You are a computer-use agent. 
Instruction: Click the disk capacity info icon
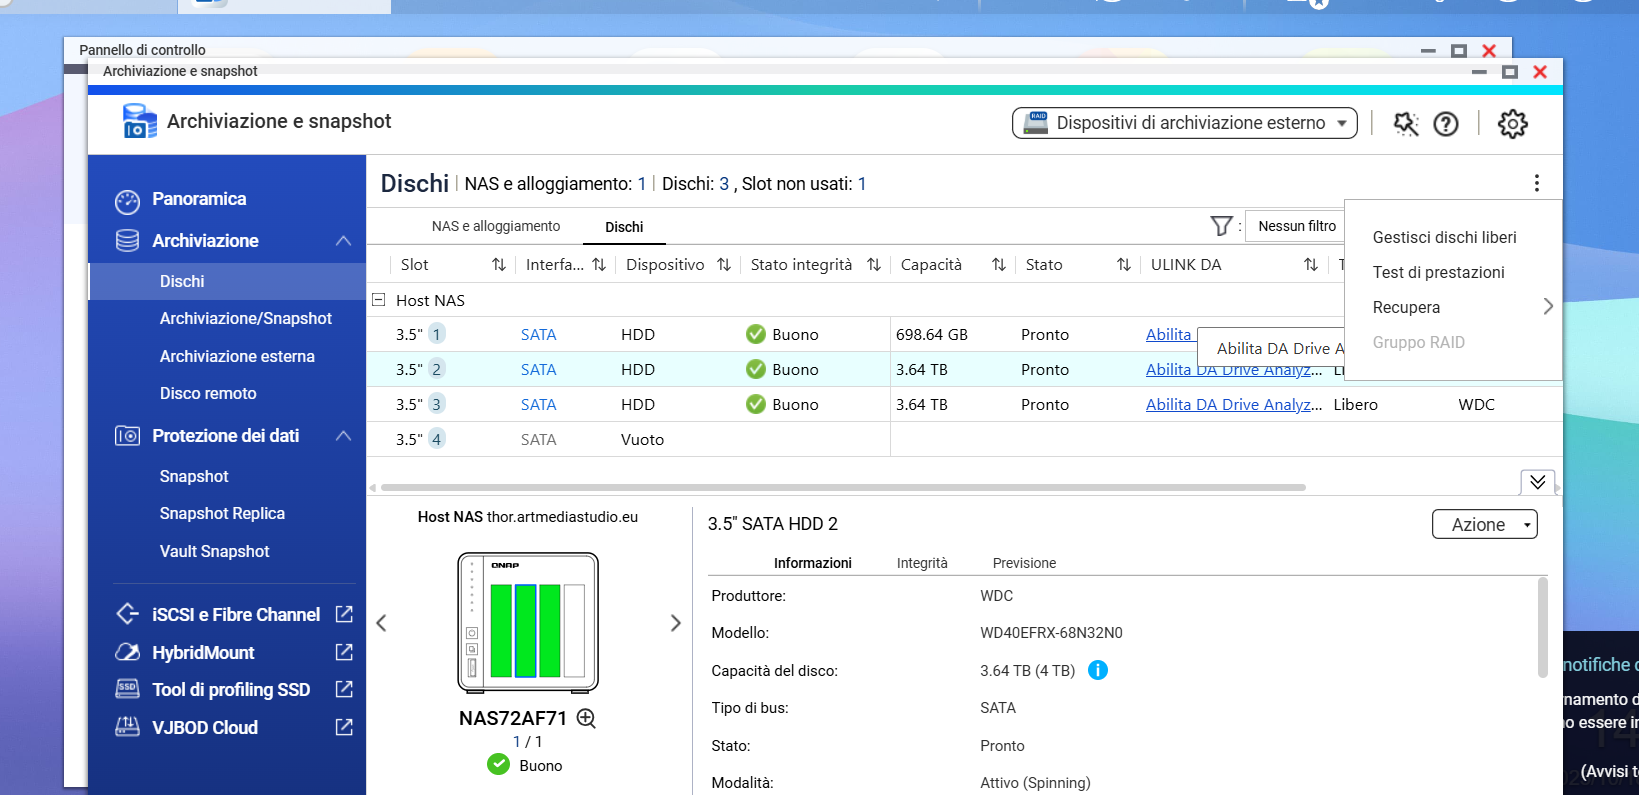[1097, 670]
